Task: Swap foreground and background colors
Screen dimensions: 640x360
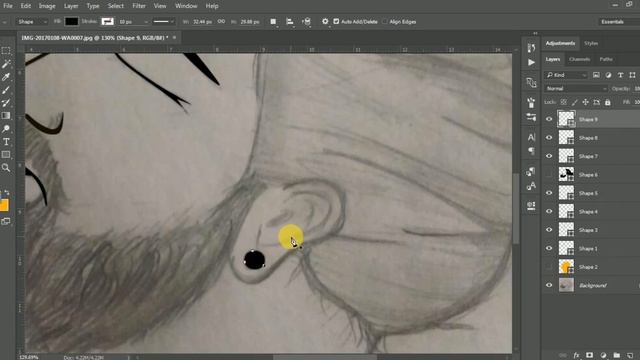Action: 7,192
